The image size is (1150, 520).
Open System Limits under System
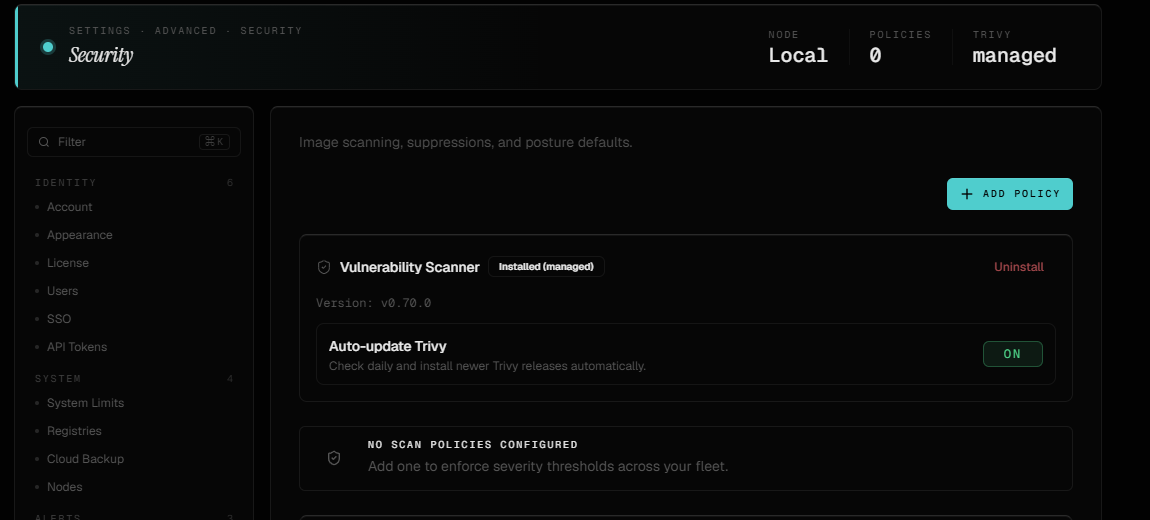point(85,403)
